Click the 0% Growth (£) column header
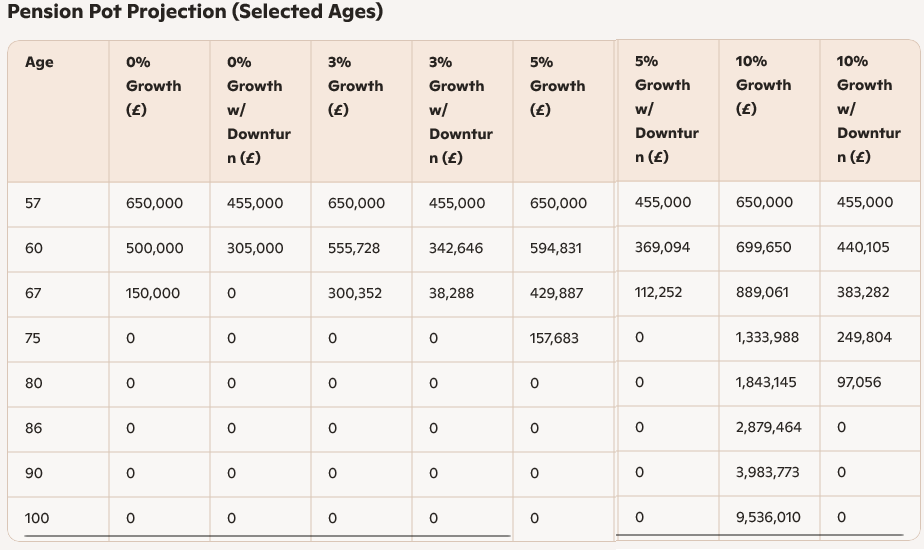The width and height of the screenshot is (924, 555). coord(153,86)
